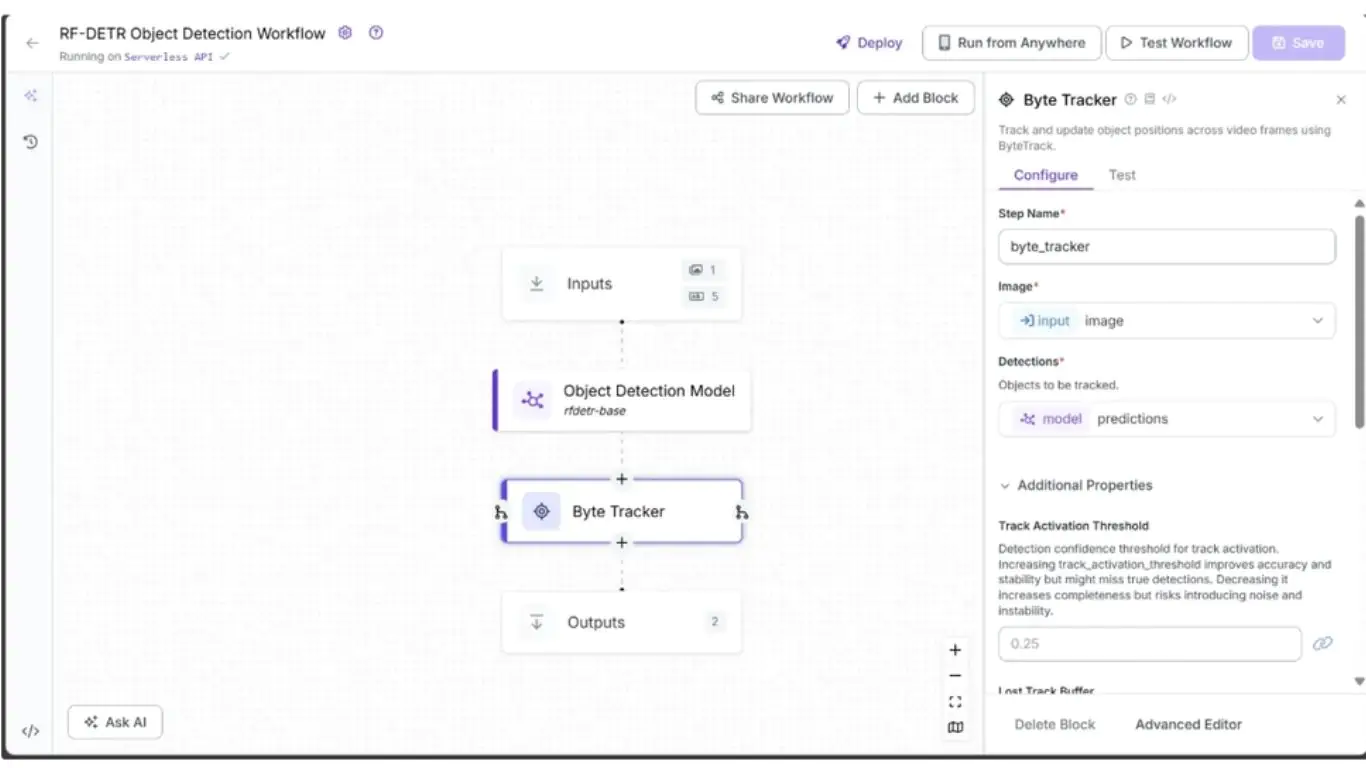Zoom in on the workflow canvas
Viewport: 1366px width, 768px height.
(x=955, y=650)
